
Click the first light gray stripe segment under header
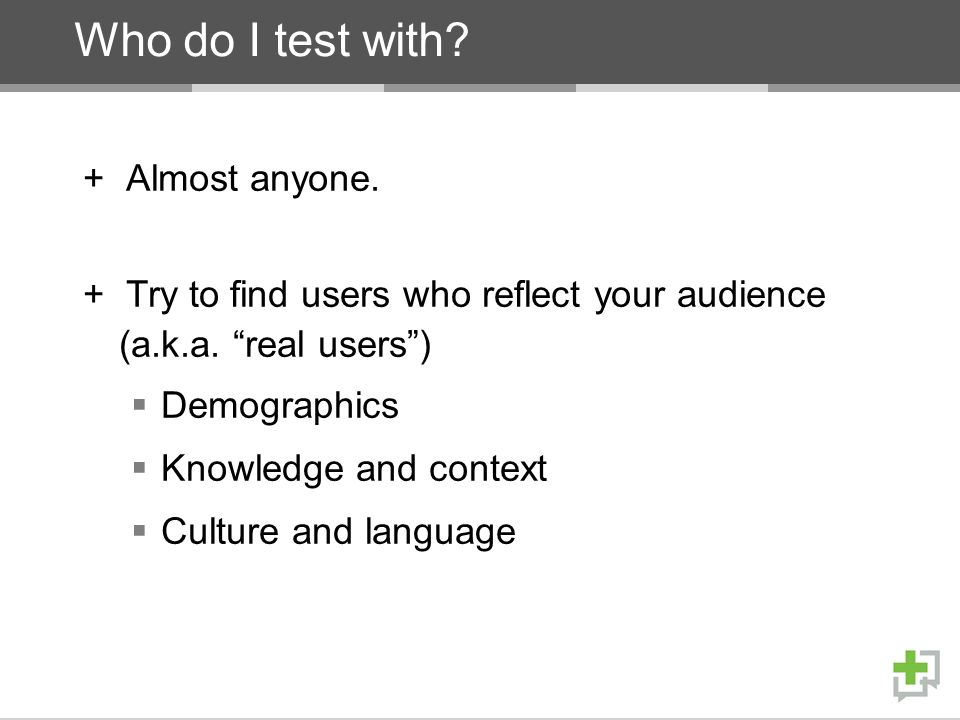[x=288, y=88]
